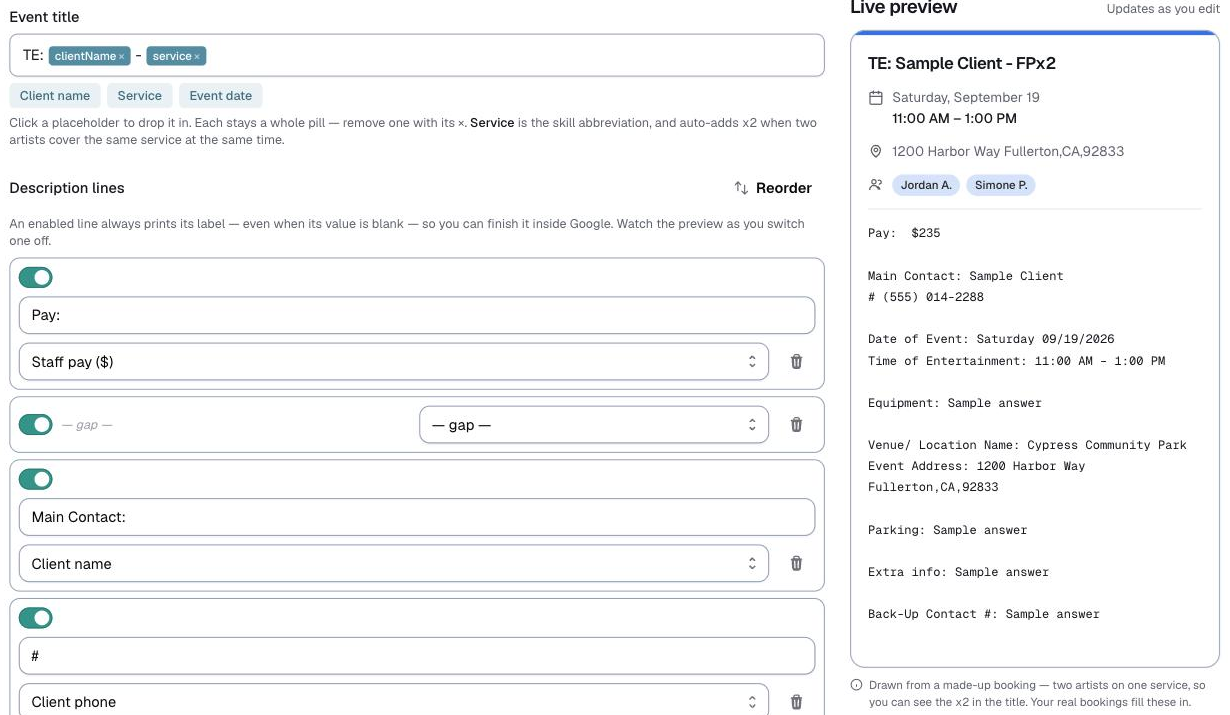Click the # (555) 014-2288 phone line
The height and width of the screenshot is (715, 1230).
pyautogui.click(x=926, y=297)
